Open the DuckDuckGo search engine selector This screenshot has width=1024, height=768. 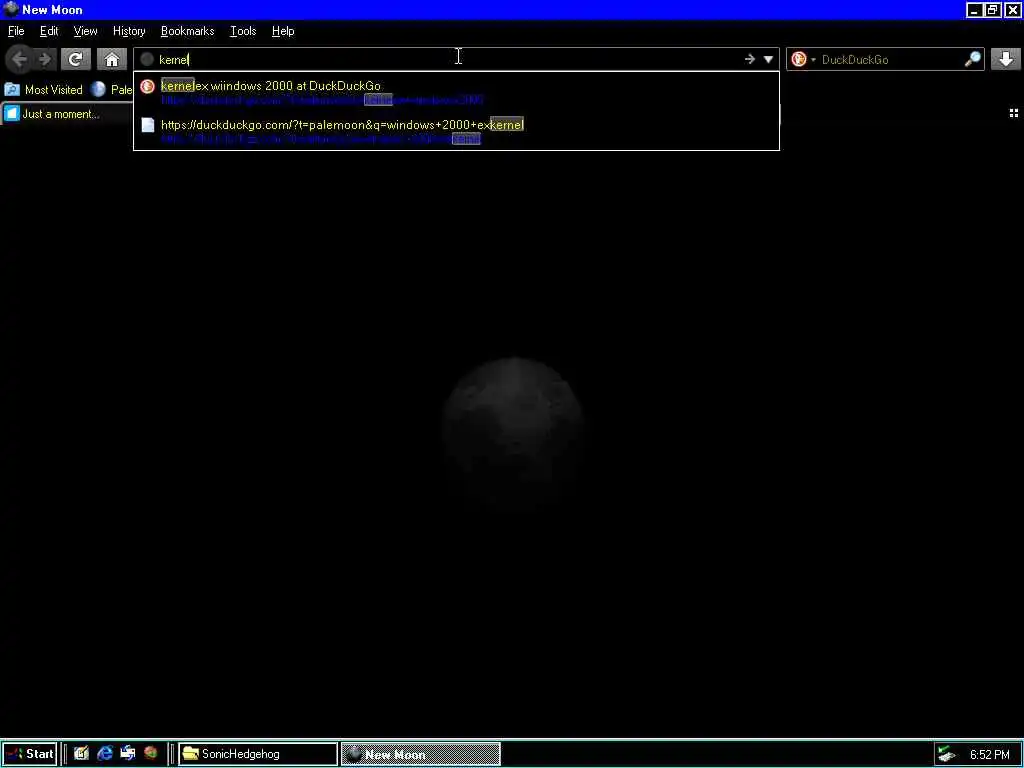coord(803,59)
